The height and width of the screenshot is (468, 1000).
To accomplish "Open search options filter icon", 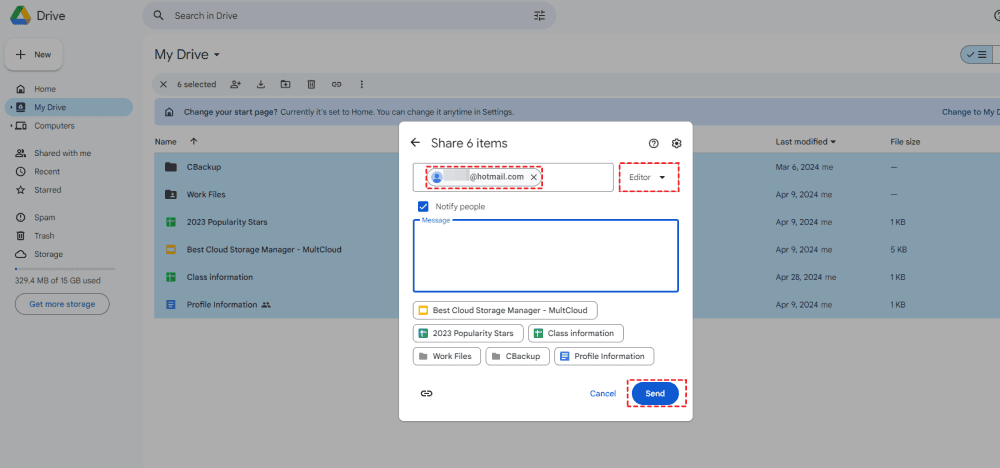I will pyautogui.click(x=540, y=15).
